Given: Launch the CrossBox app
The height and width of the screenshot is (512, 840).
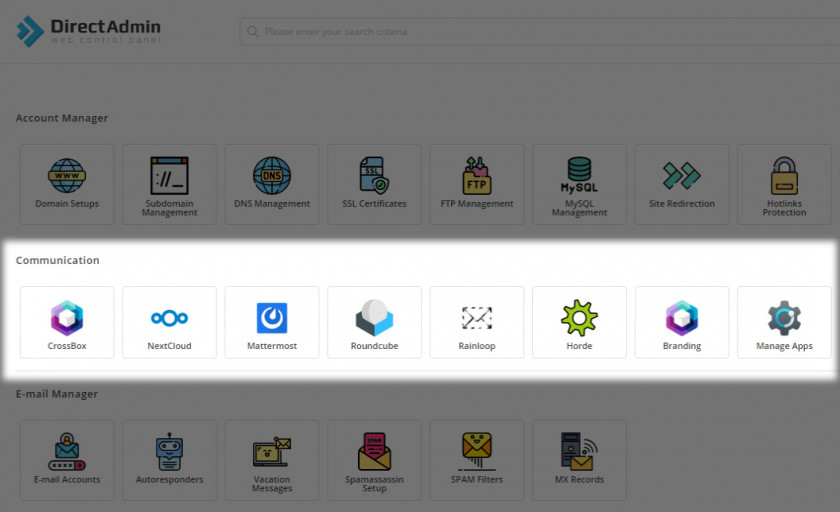Looking at the screenshot, I should coord(67,322).
